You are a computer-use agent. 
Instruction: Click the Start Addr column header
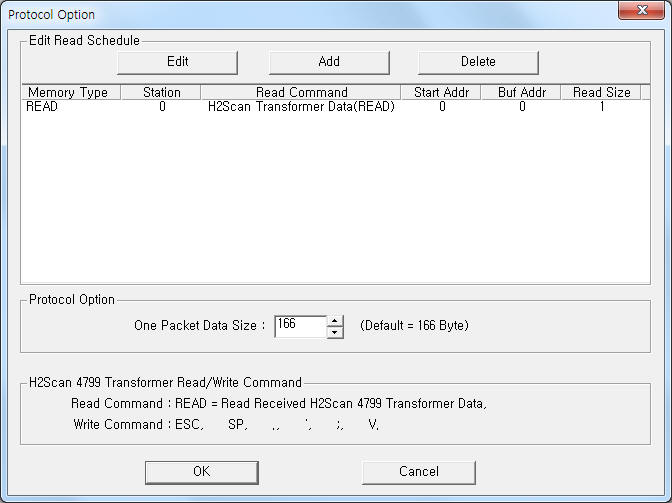(x=441, y=92)
